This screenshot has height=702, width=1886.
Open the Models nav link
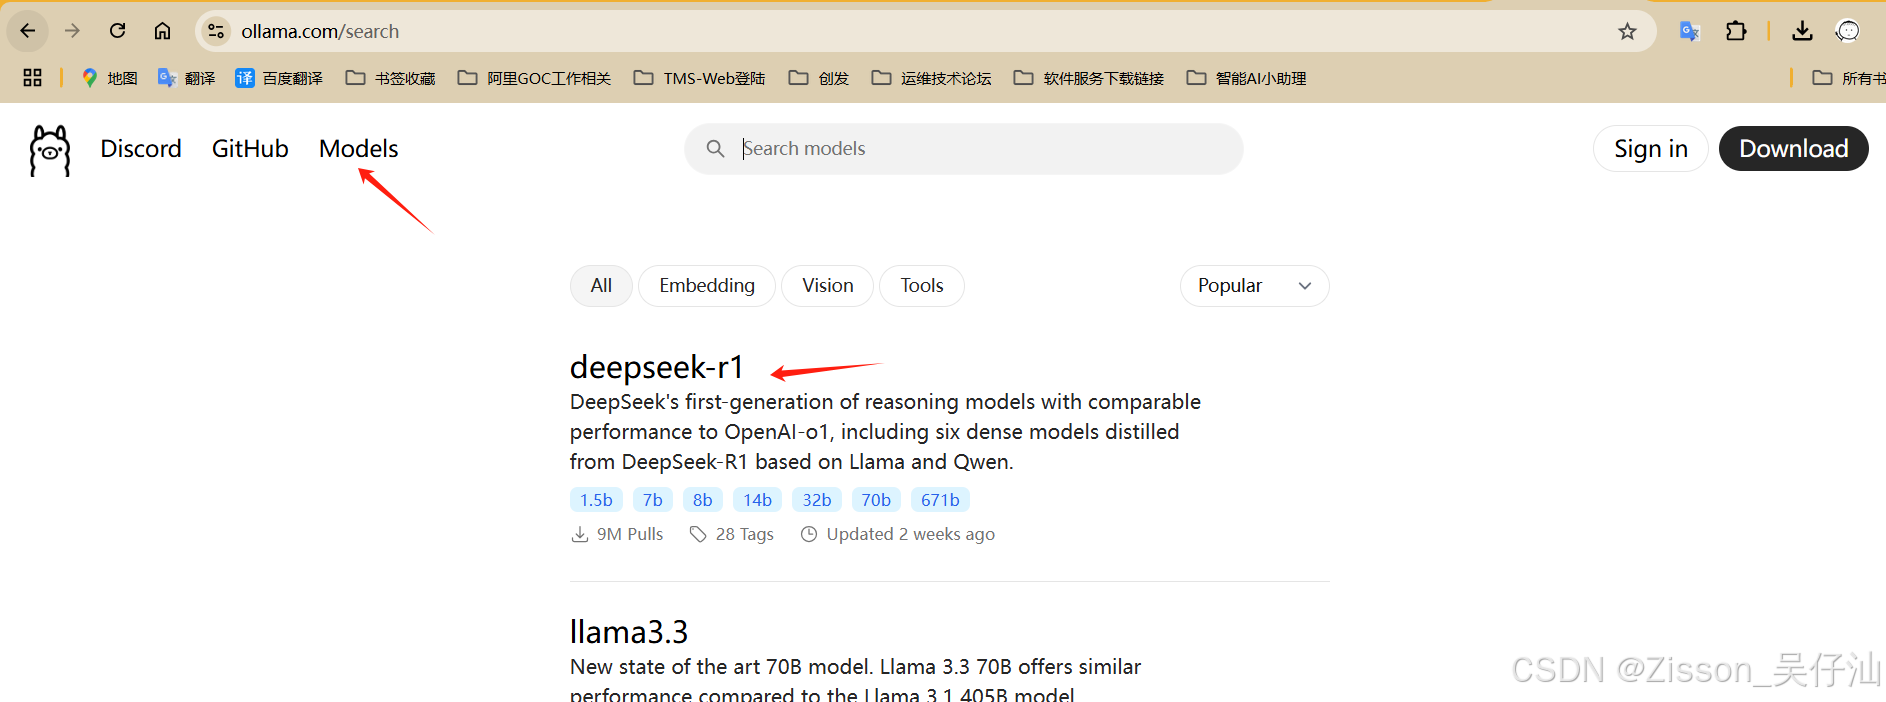click(358, 149)
